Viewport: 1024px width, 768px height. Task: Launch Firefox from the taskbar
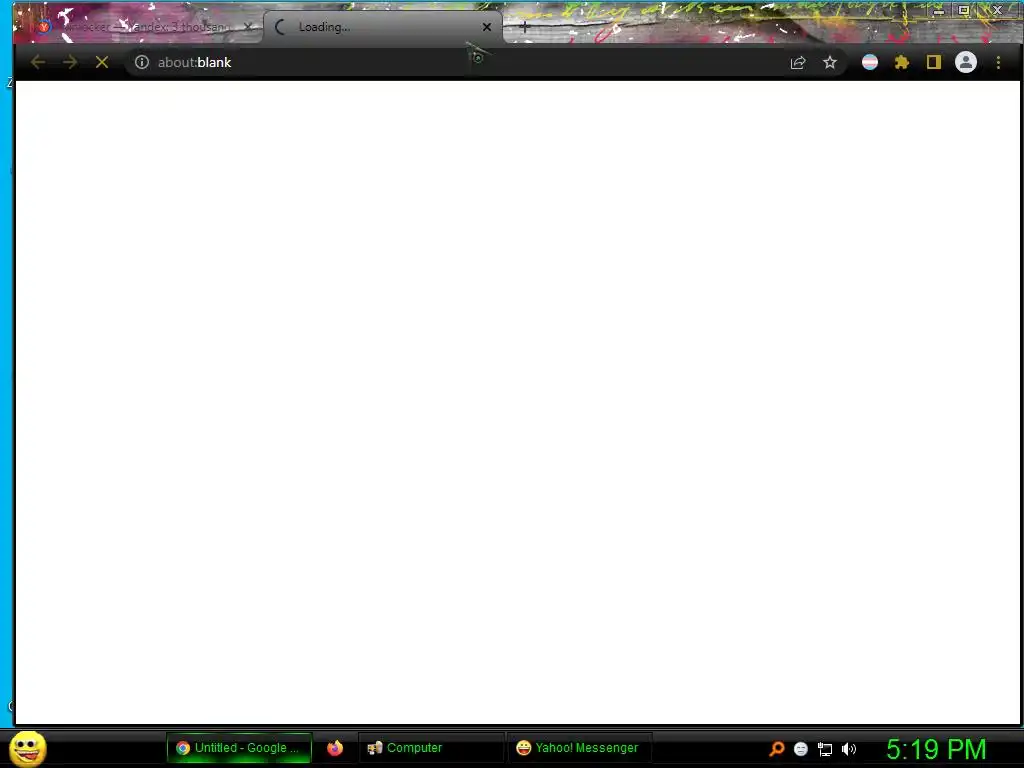point(335,748)
